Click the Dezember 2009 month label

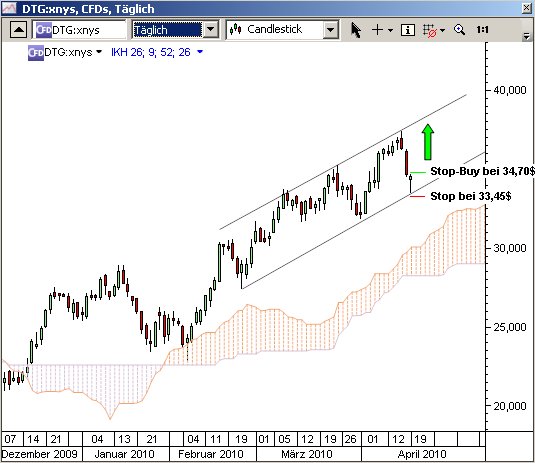pos(40,454)
